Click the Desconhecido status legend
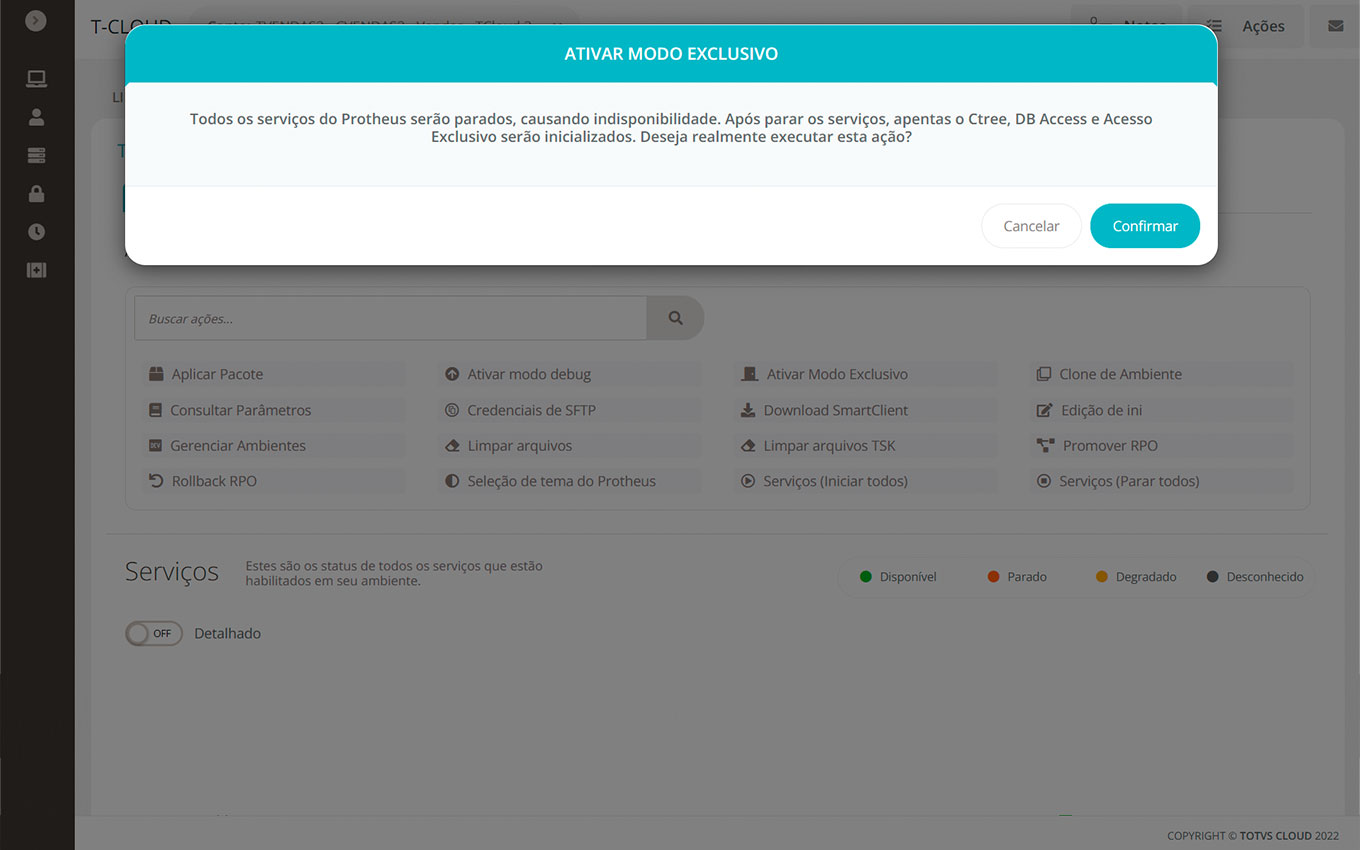 pyautogui.click(x=1255, y=577)
